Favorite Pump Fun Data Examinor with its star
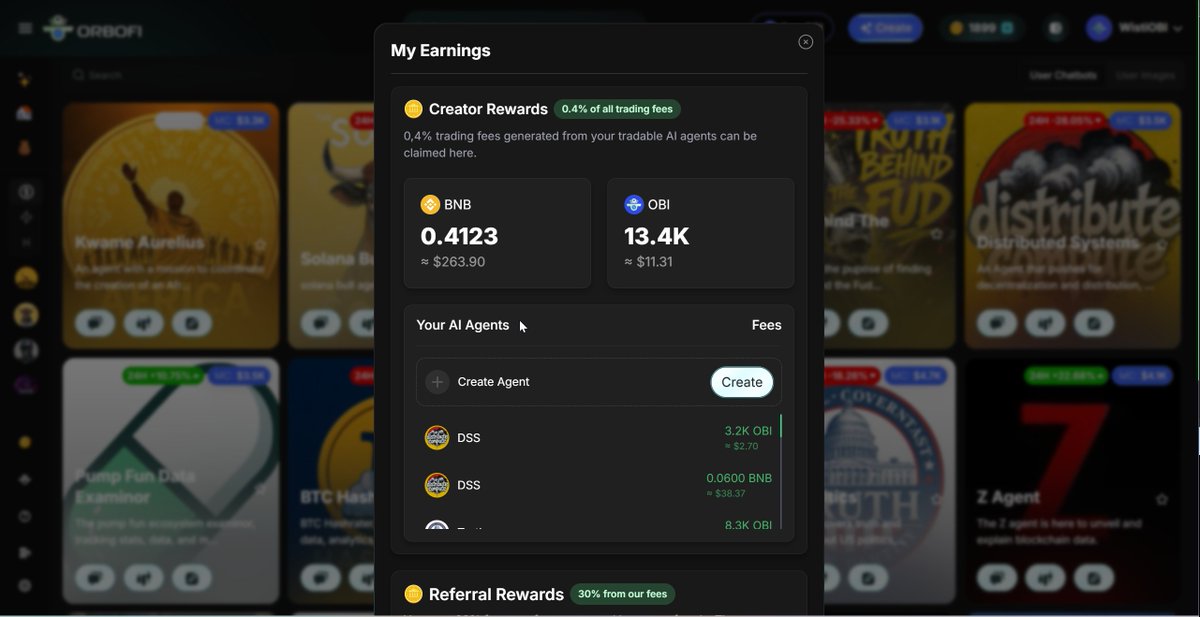The image size is (1200, 617). pos(260,489)
